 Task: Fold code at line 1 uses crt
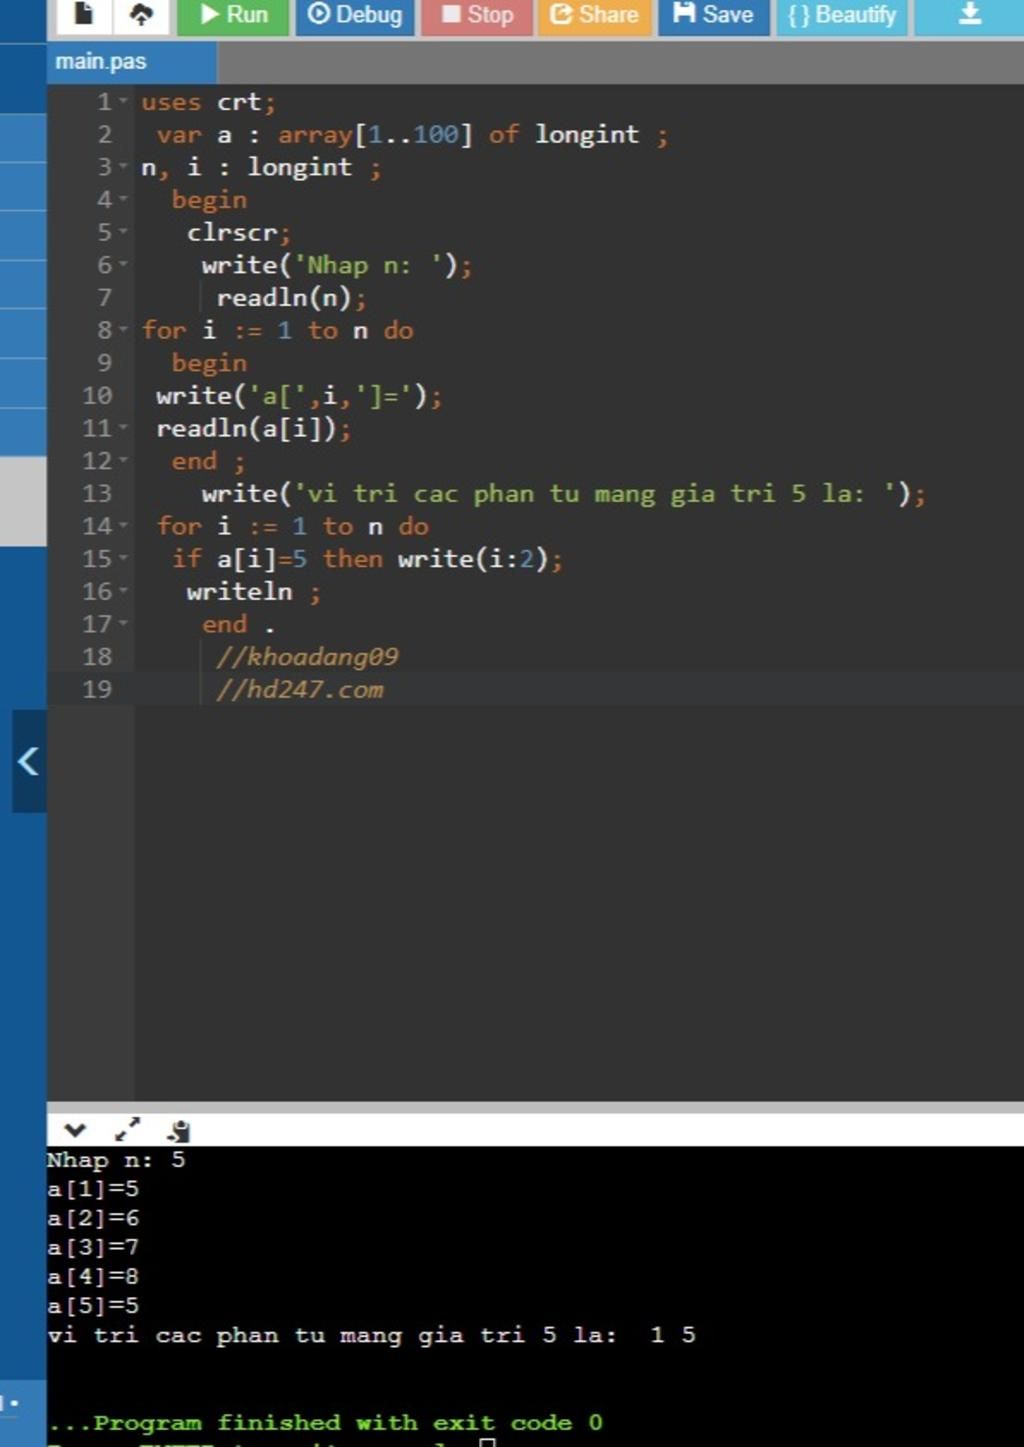(x=123, y=102)
